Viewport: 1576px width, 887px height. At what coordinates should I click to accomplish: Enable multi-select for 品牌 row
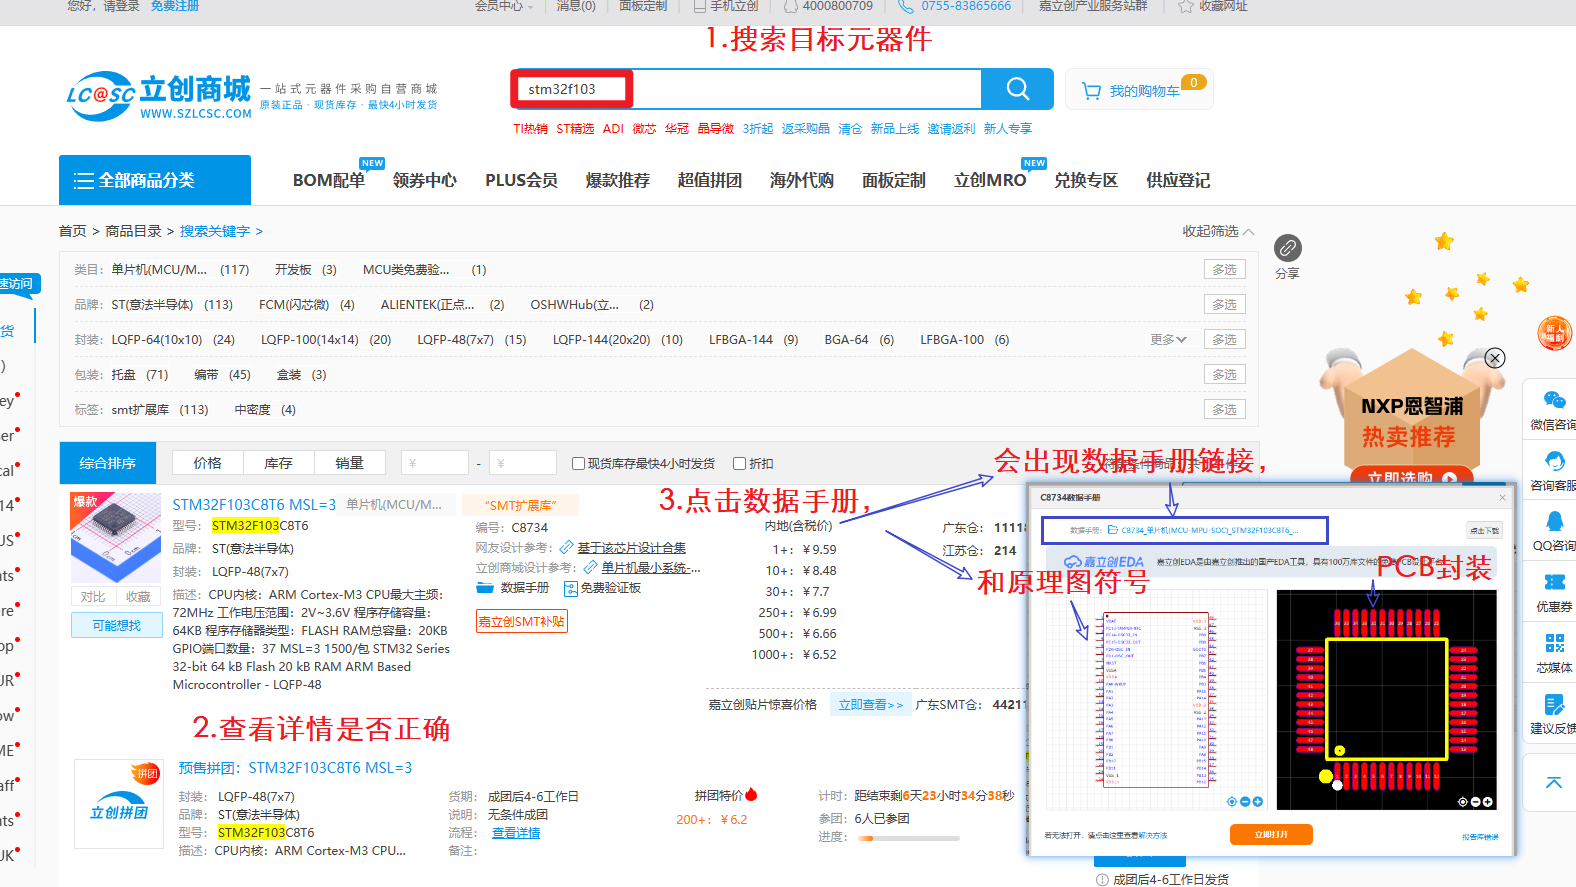[1225, 305]
